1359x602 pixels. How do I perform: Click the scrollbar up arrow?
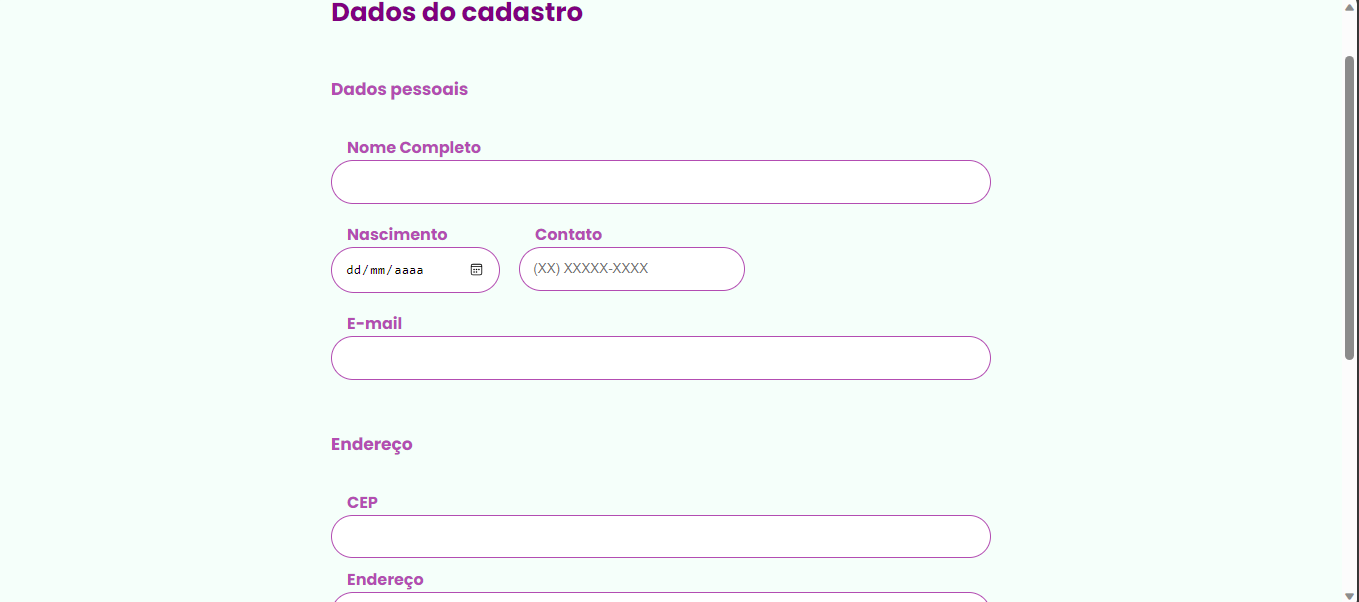(1350, 6)
